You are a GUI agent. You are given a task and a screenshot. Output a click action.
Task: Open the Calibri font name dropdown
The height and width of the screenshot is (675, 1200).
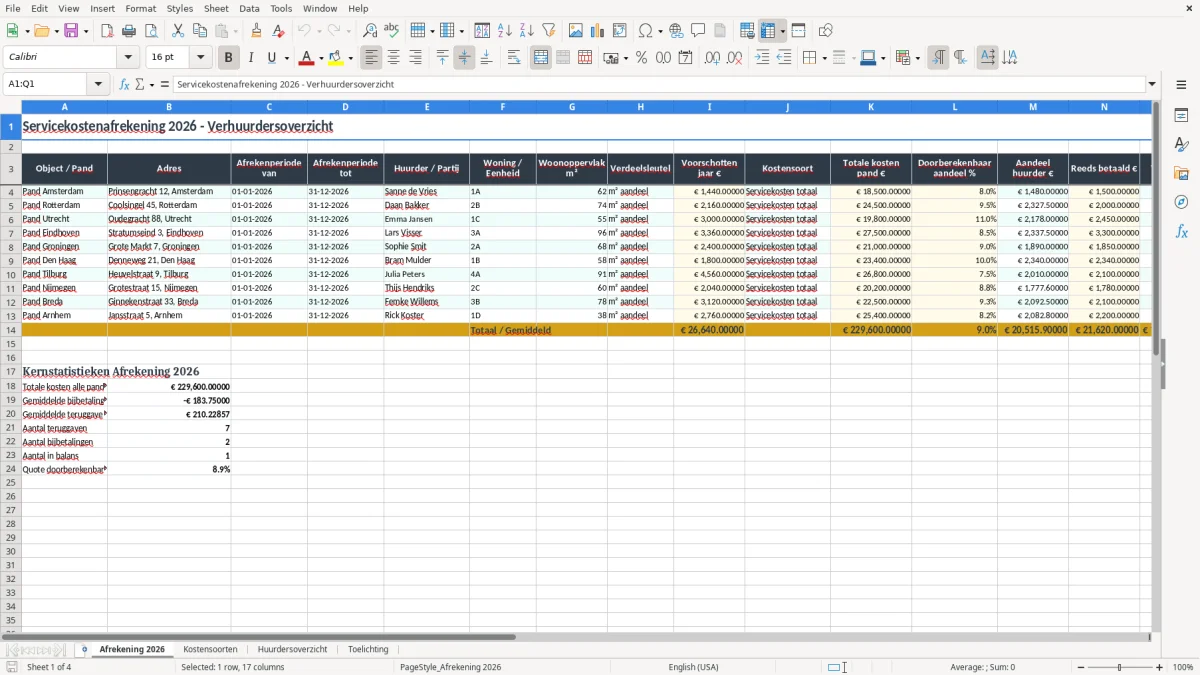(x=128, y=58)
